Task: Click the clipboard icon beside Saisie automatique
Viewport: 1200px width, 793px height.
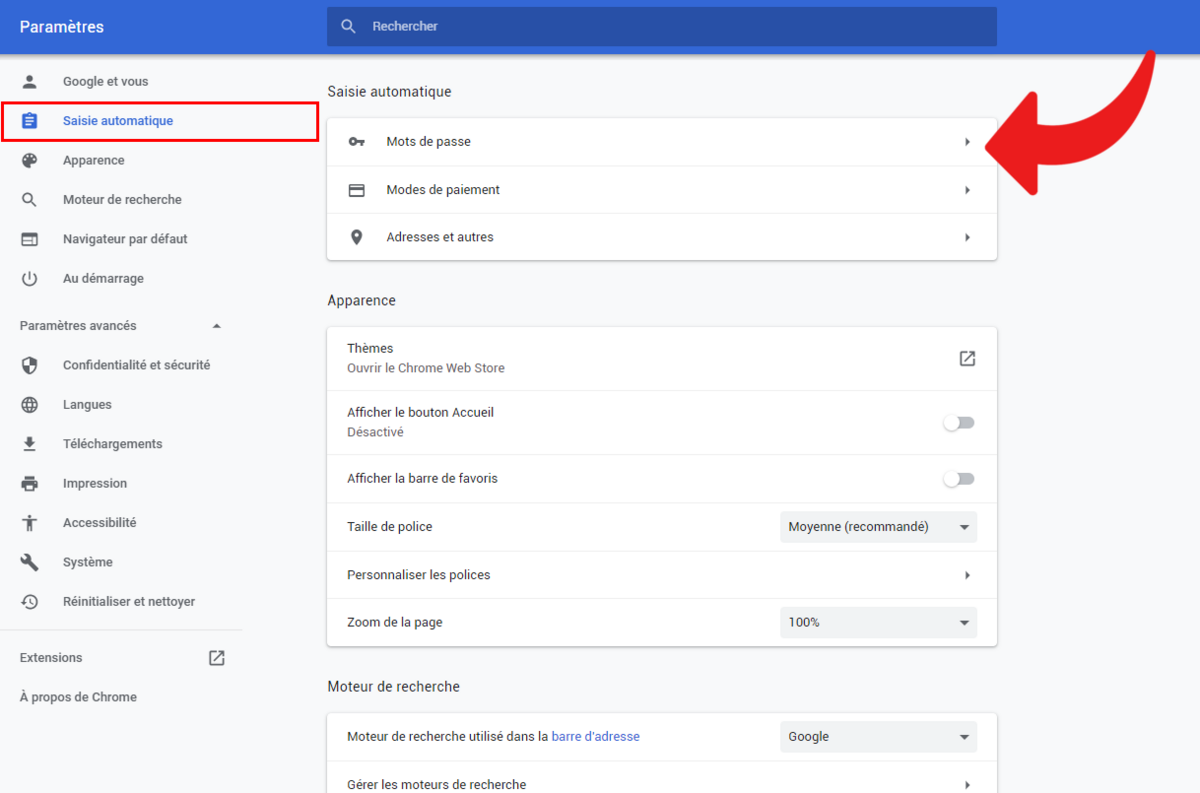Action: (30, 121)
